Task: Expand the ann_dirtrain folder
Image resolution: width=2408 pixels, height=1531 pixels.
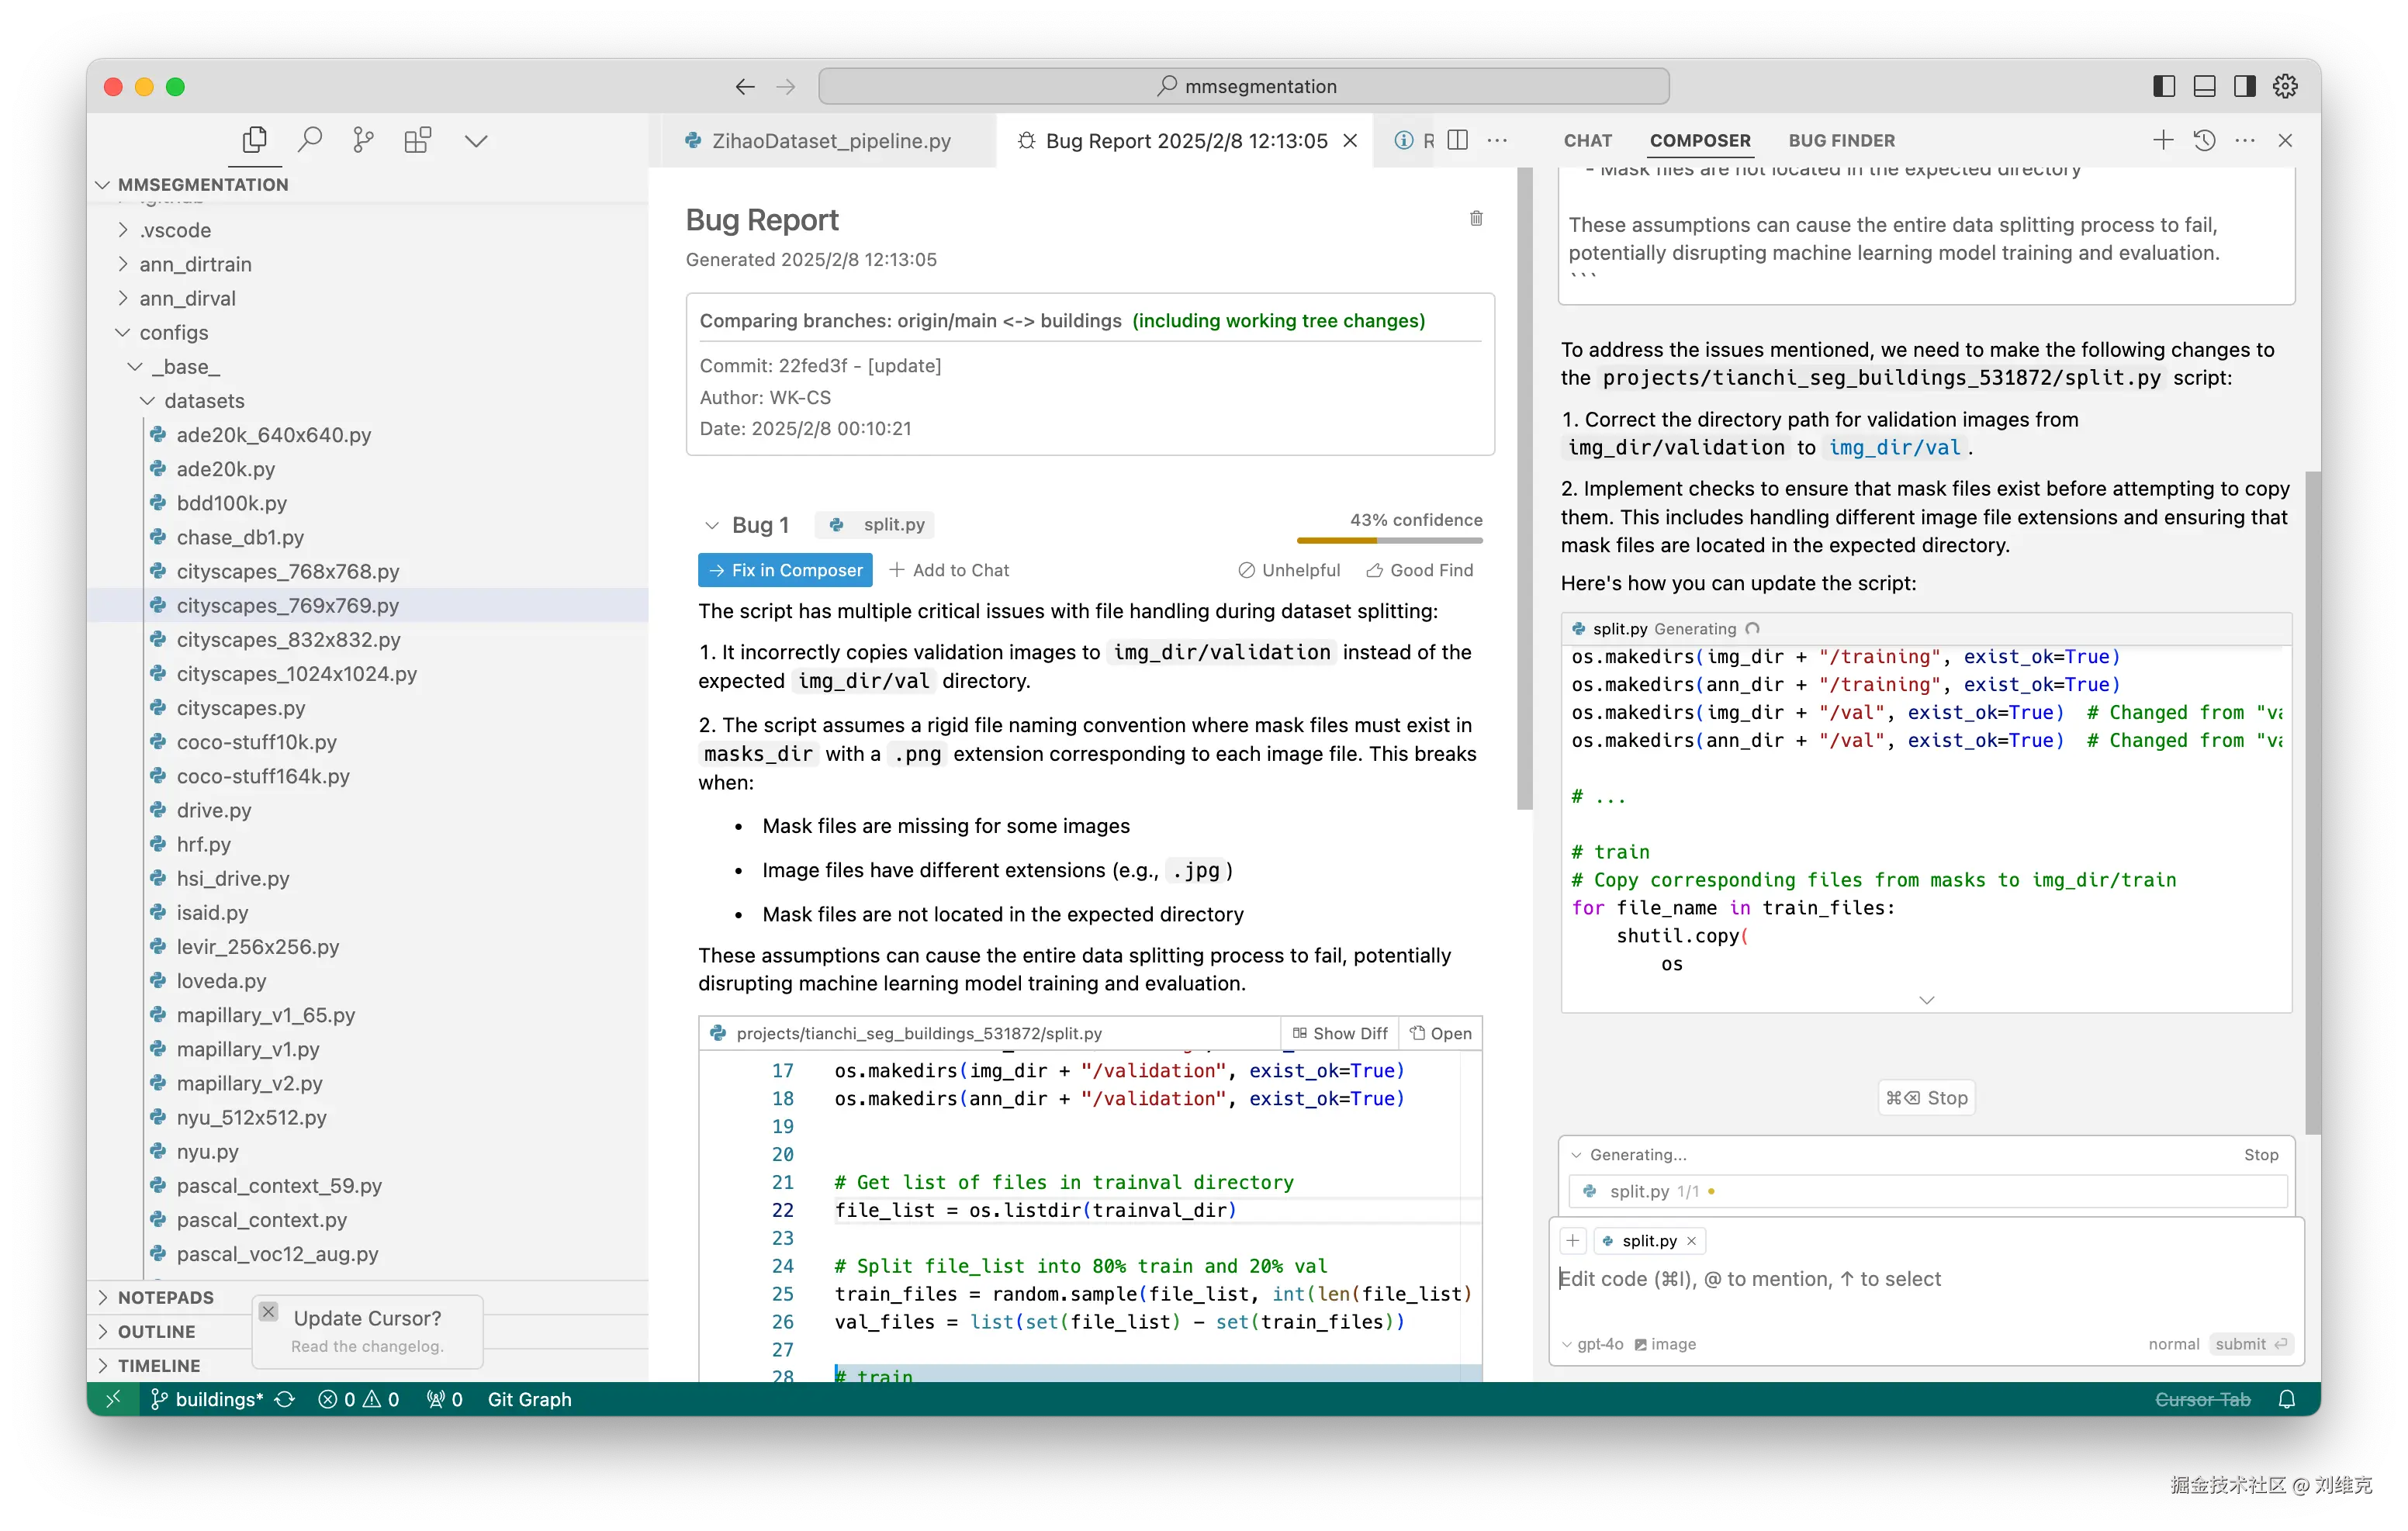Action: 195,264
